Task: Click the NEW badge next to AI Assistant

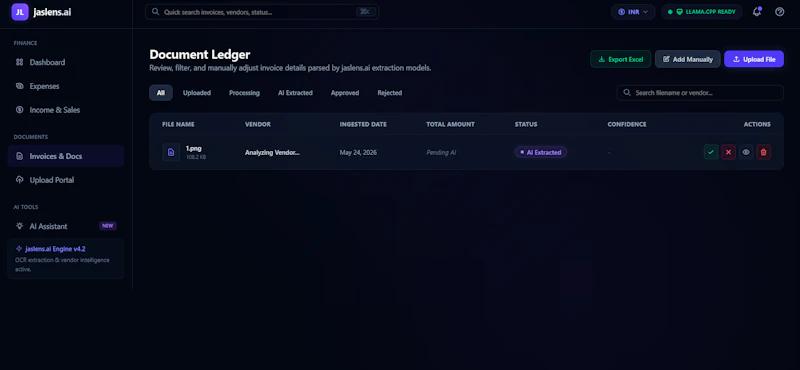Action: [x=108, y=226]
